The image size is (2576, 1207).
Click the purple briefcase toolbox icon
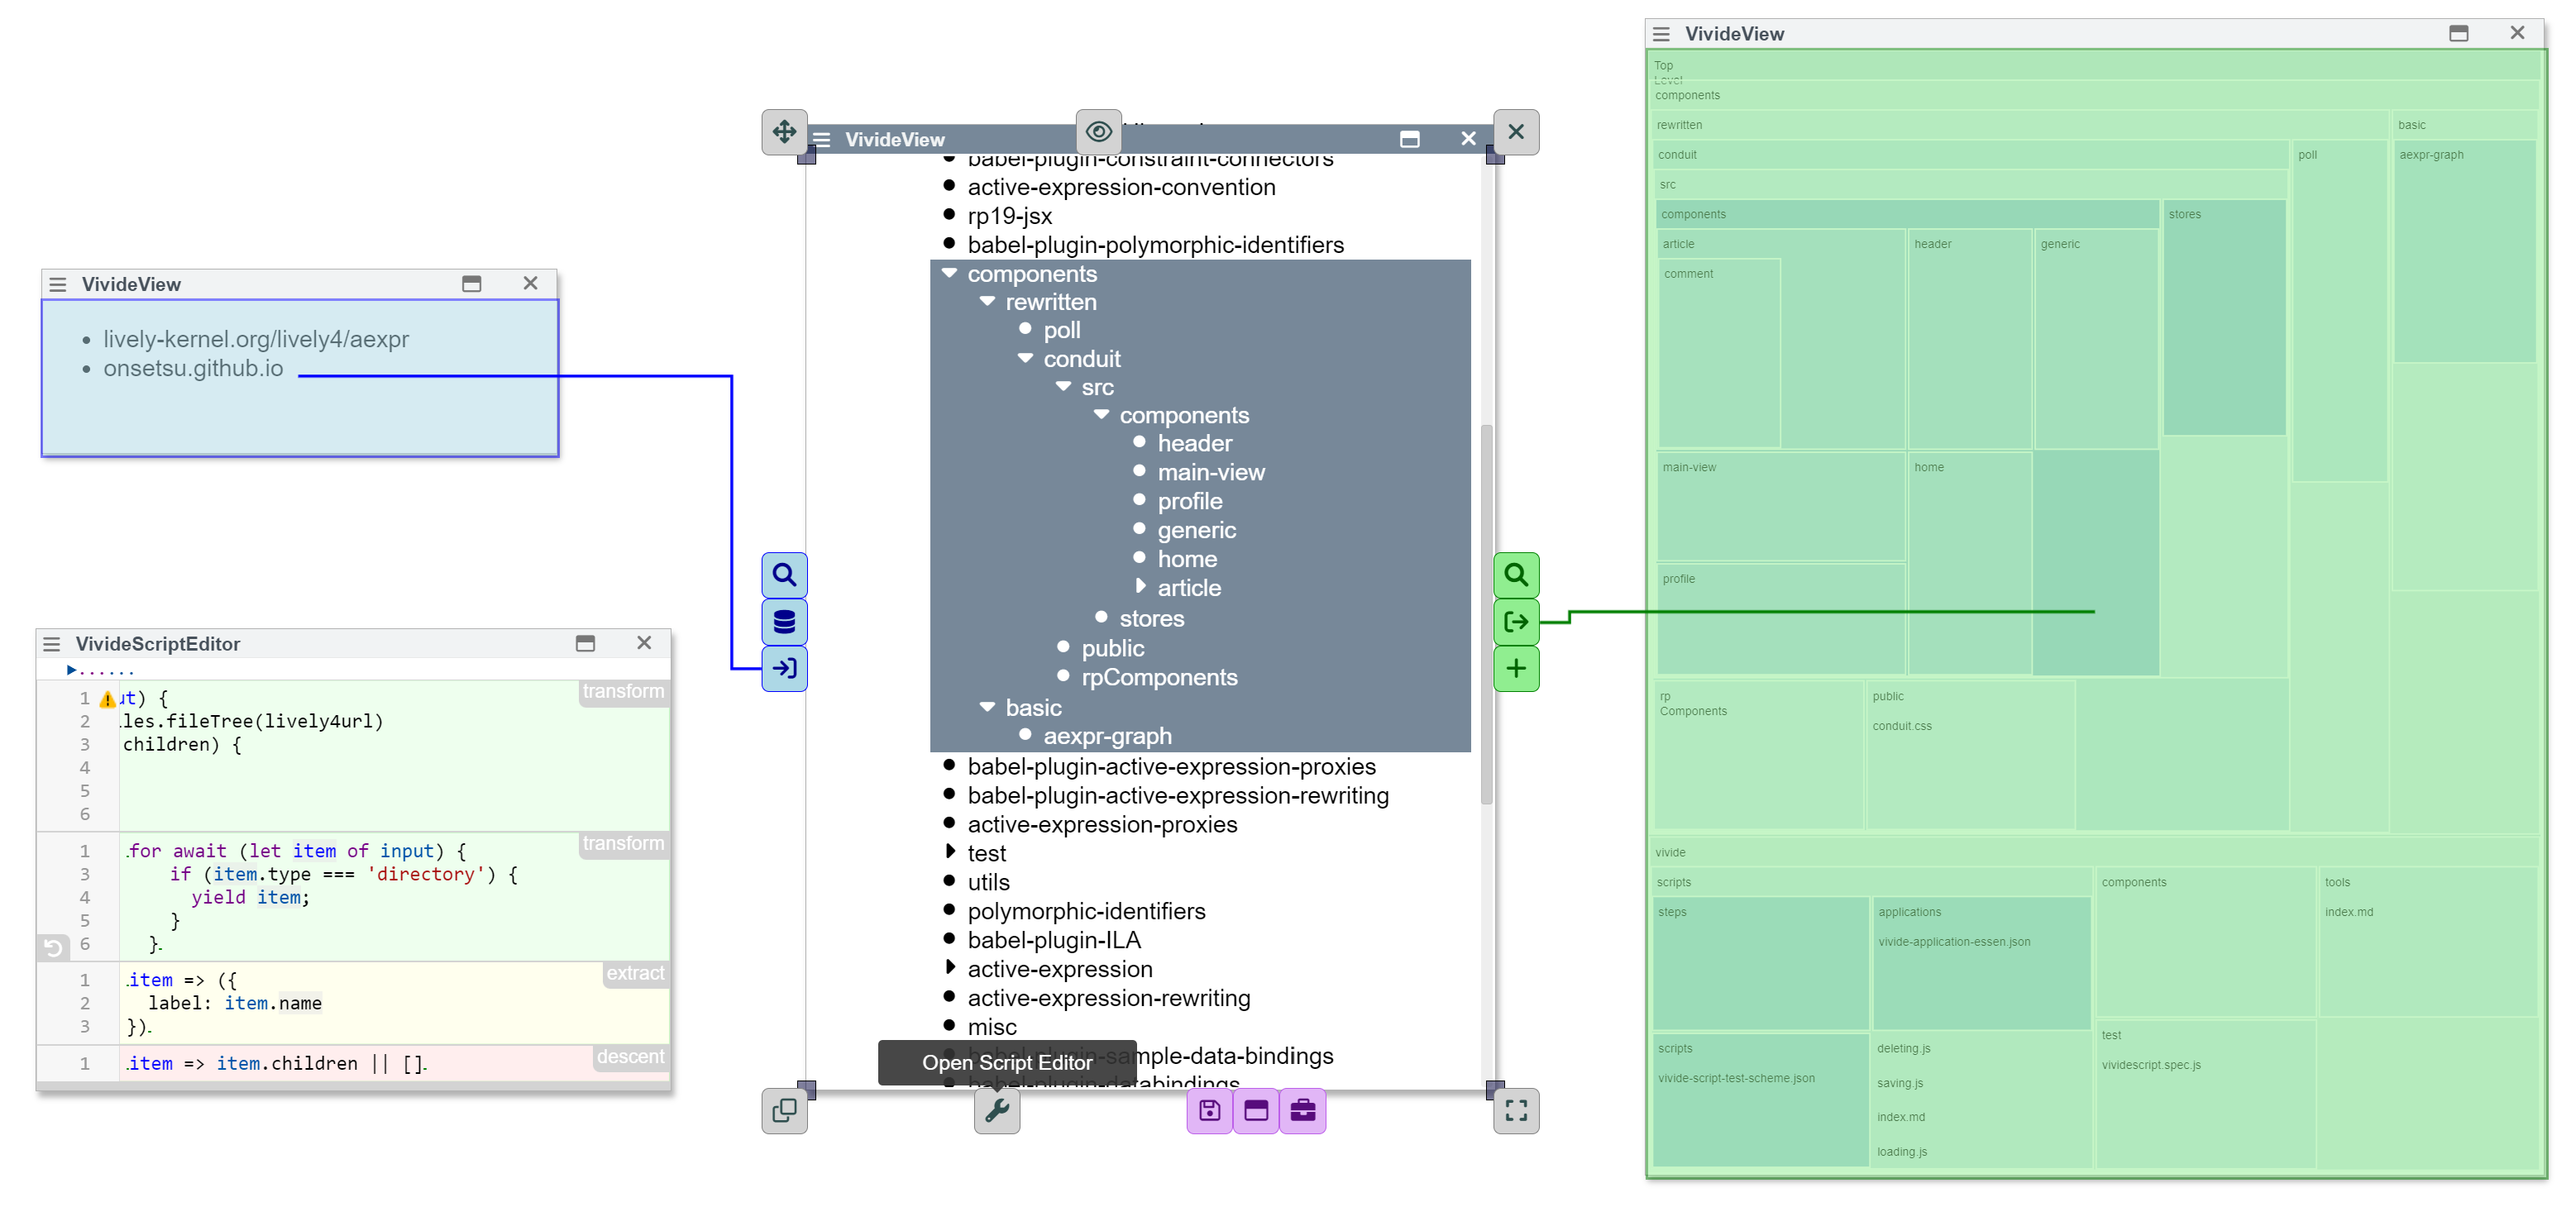(1302, 1111)
